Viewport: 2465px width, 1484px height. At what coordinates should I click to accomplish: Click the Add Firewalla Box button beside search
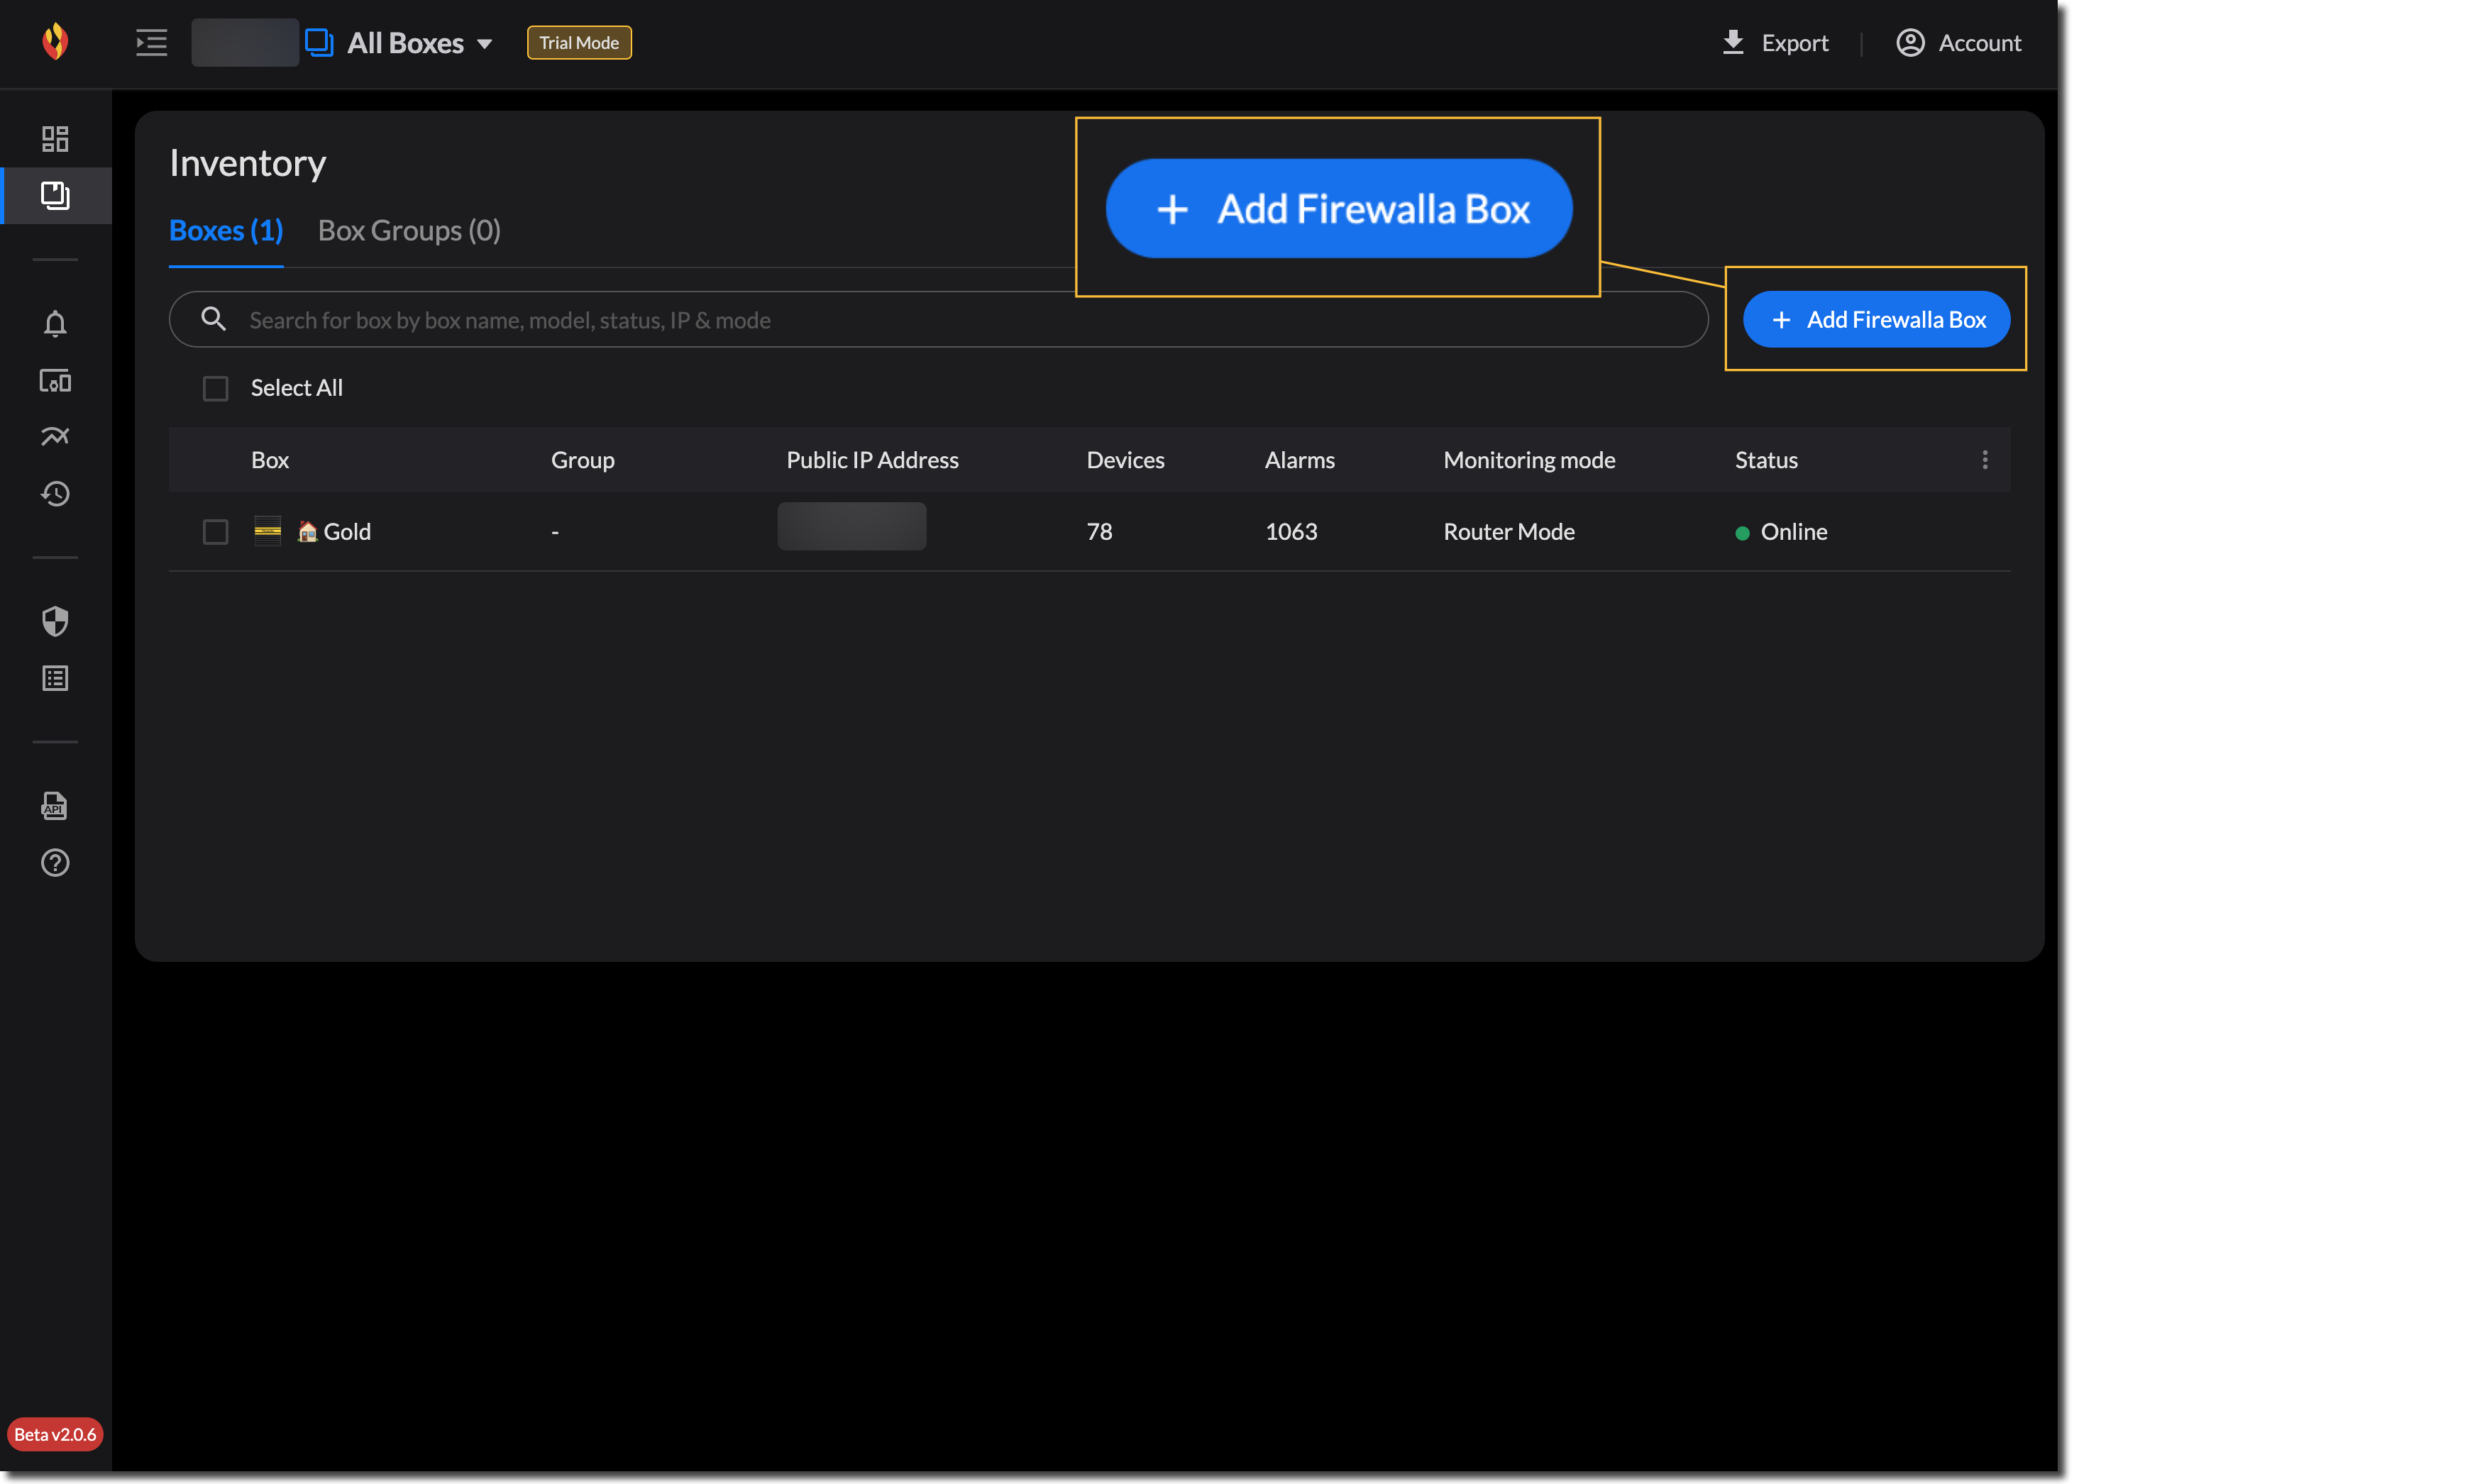click(x=1876, y=320)
